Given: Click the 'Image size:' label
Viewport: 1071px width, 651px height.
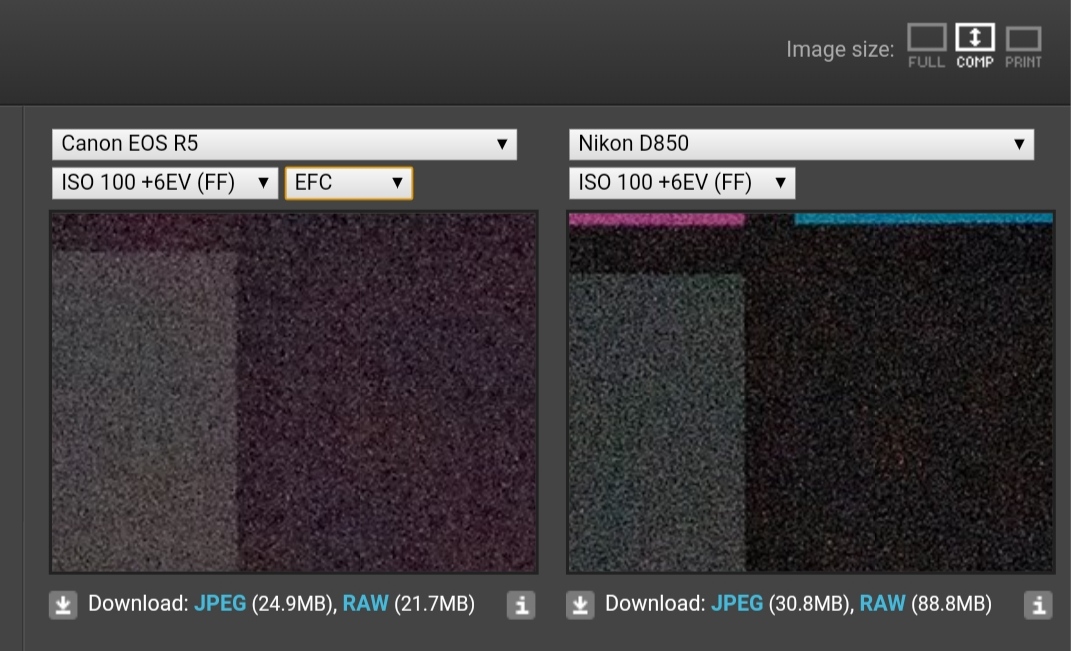Looking at the screenshot, I should pyautogui.click(x=840, y=49).
